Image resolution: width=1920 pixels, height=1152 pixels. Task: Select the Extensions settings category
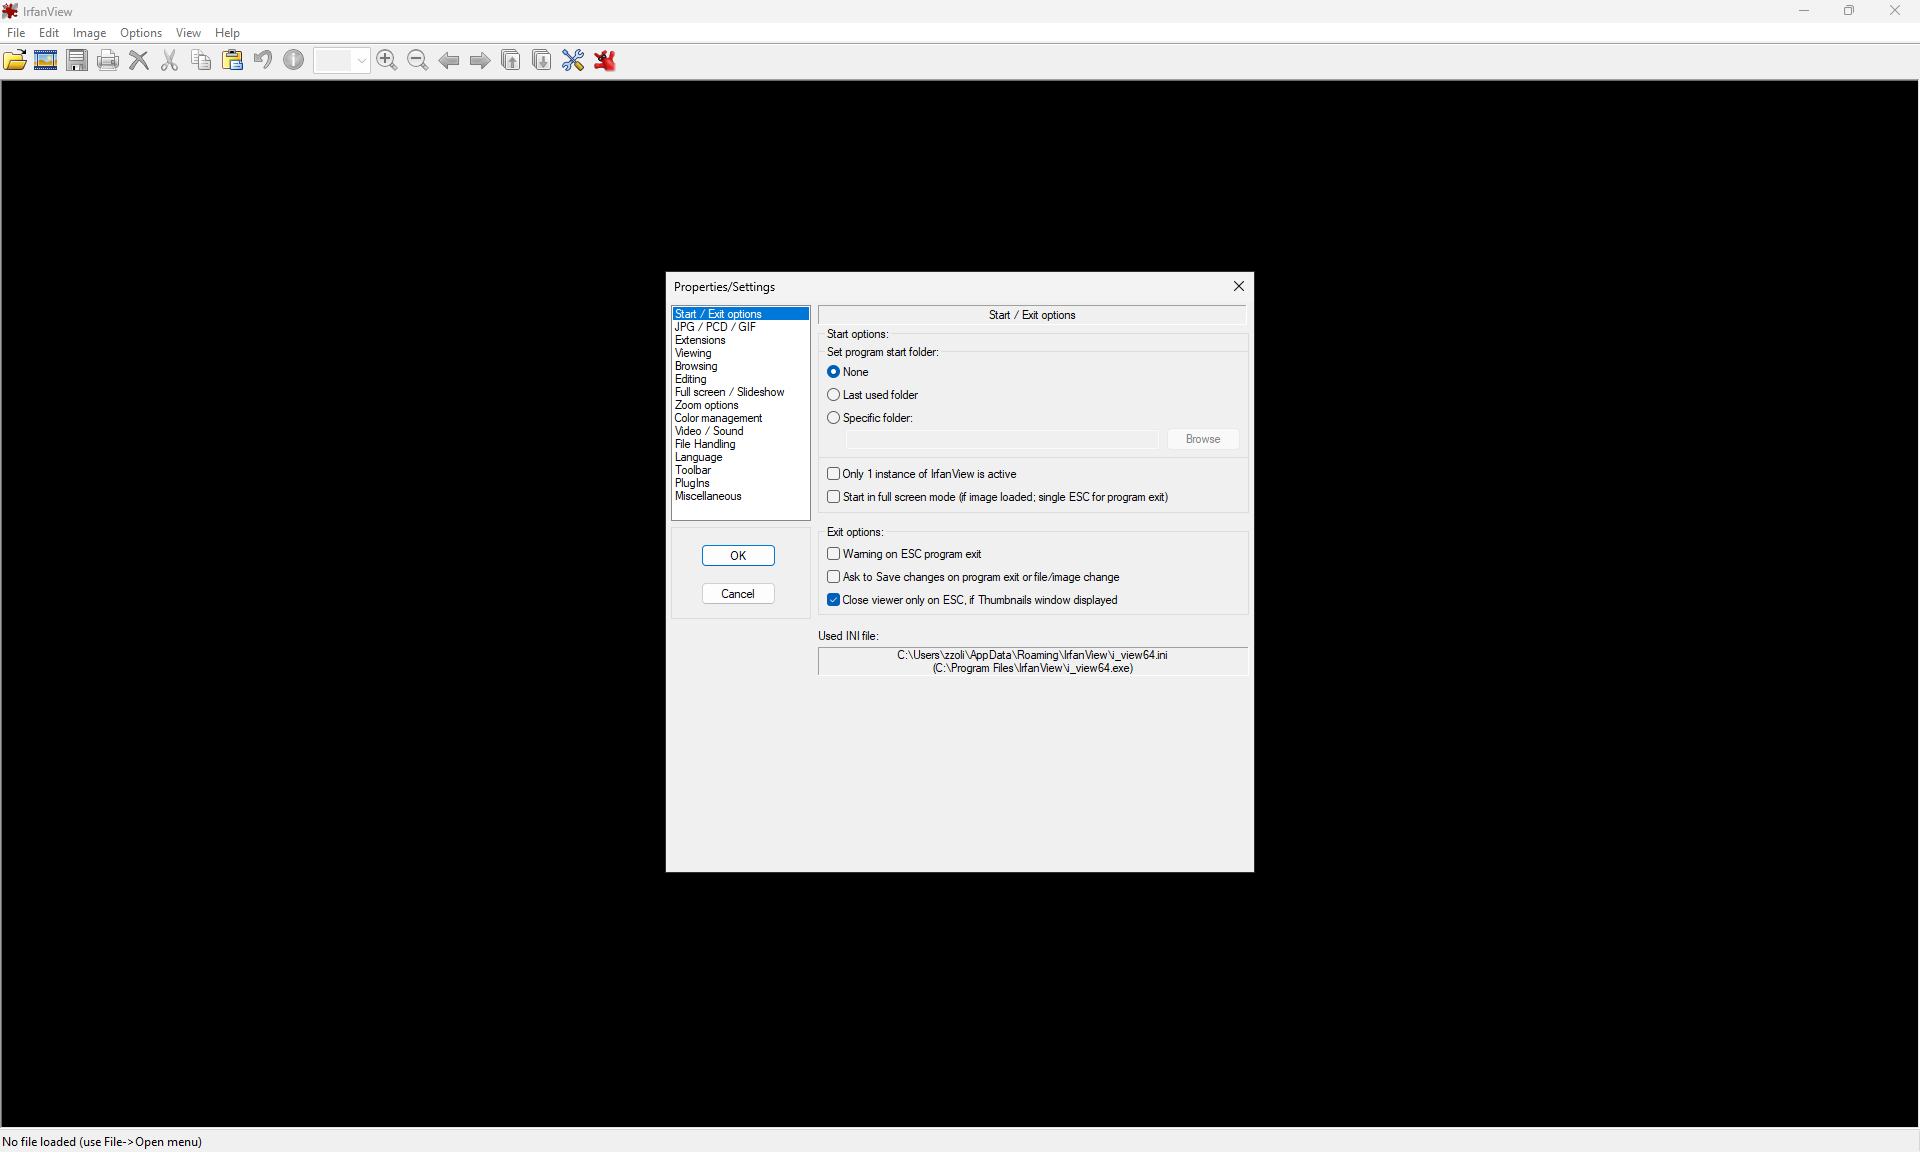click(740, 340)
